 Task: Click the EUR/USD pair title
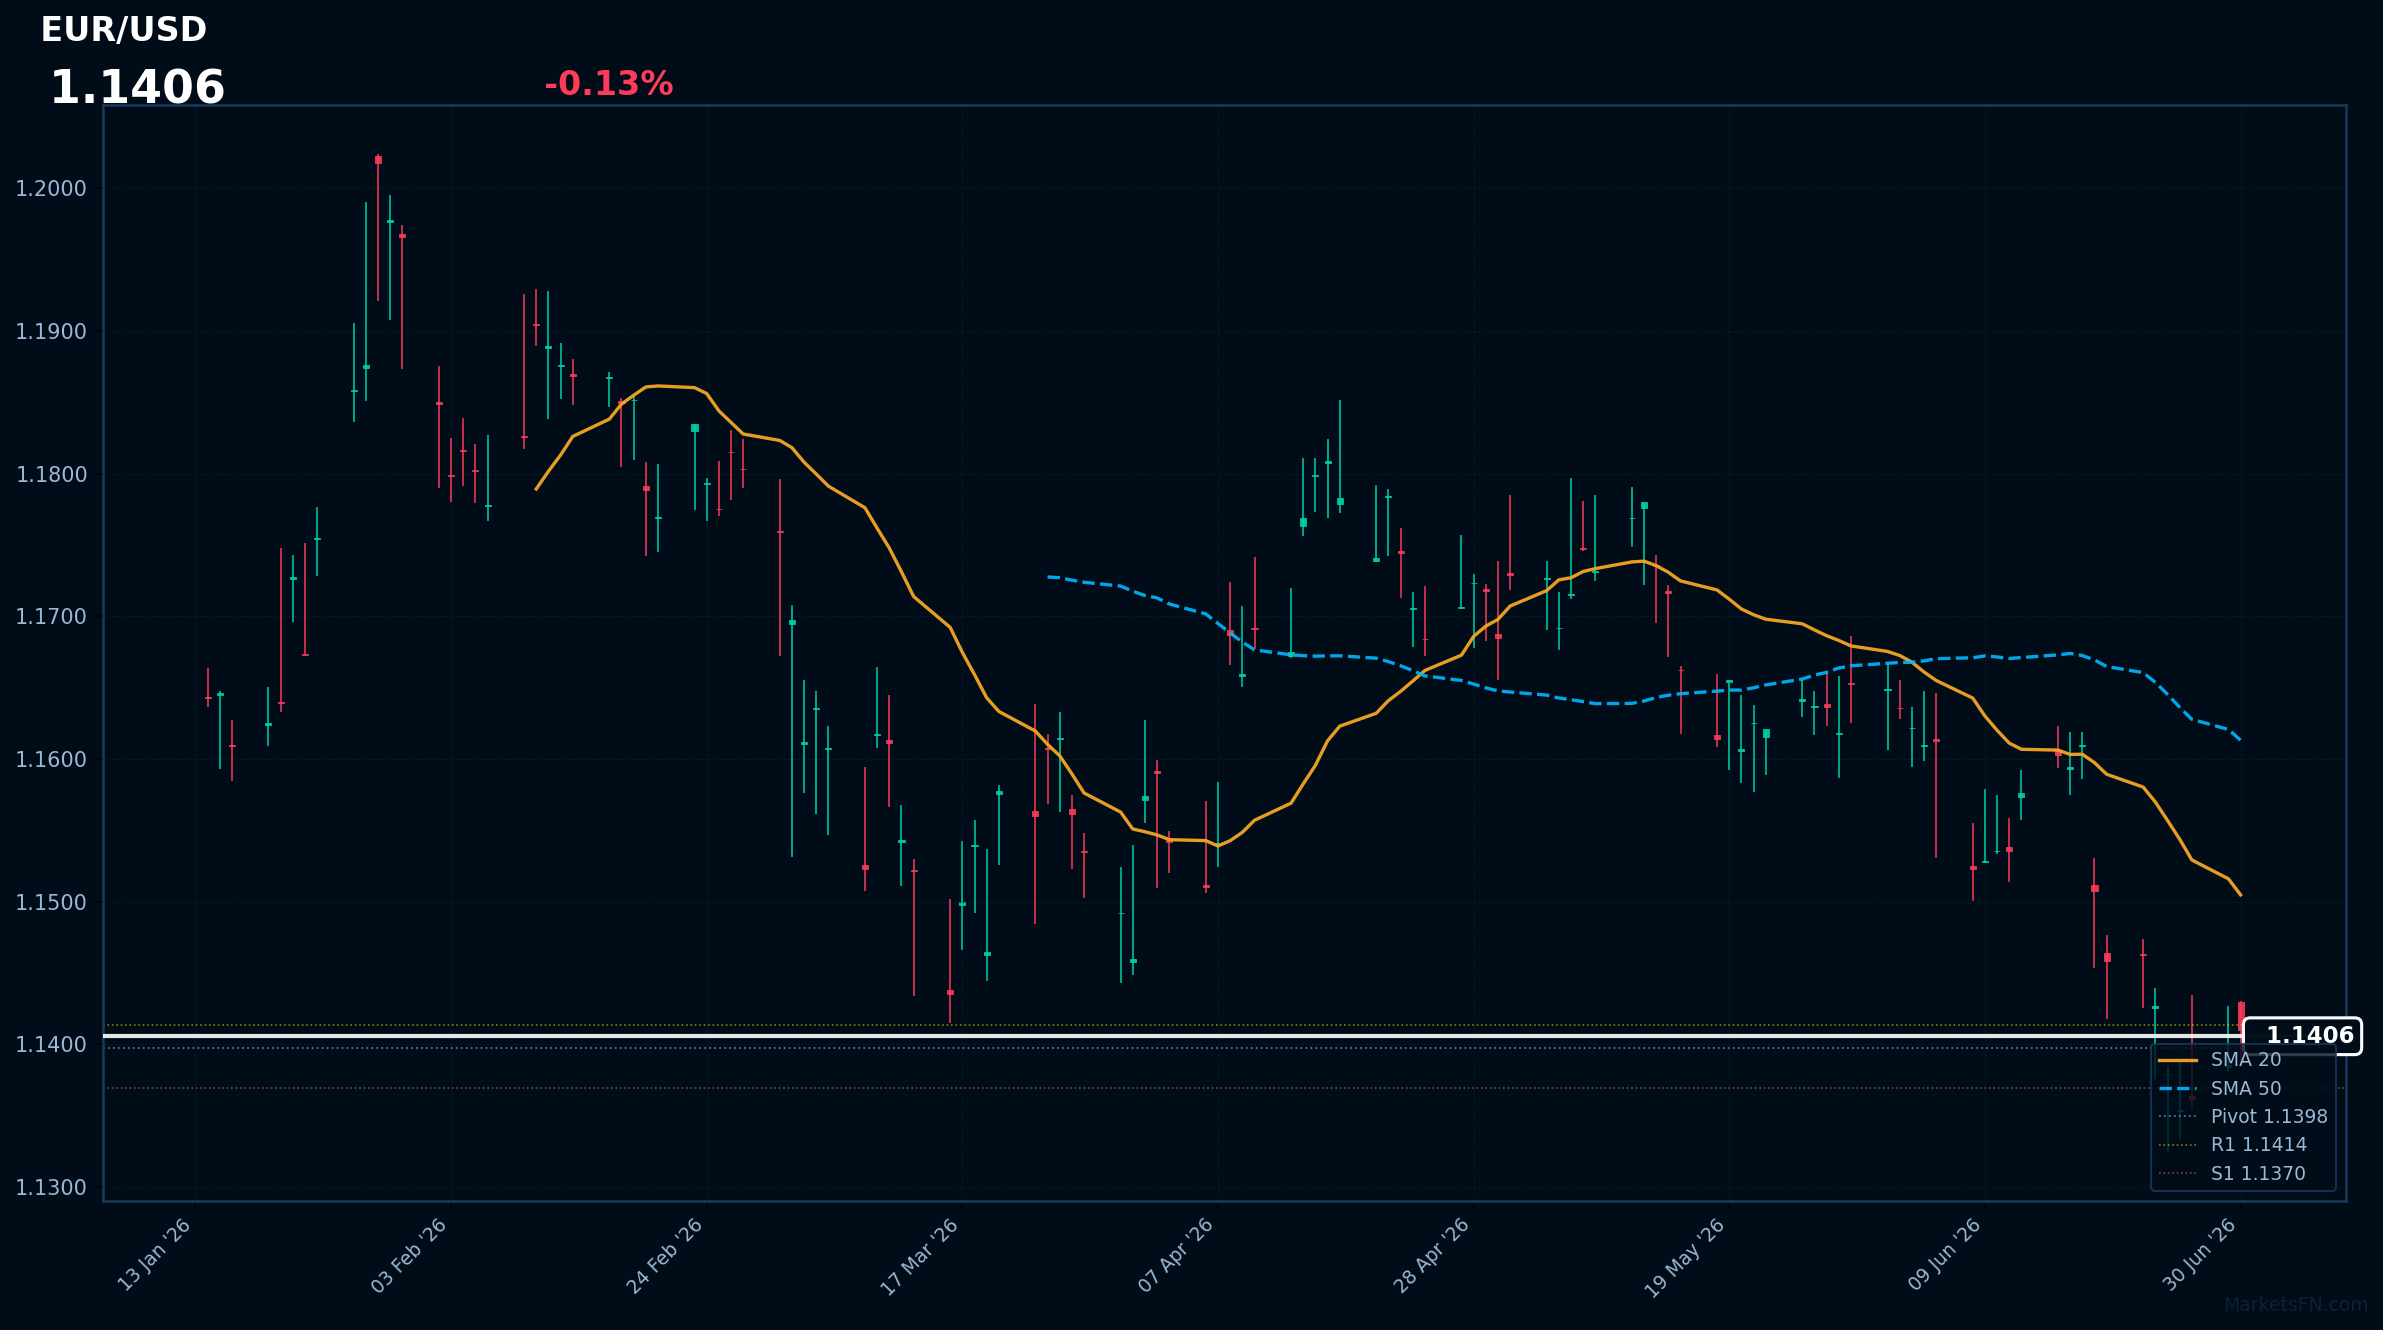click(x=124, y=30)
